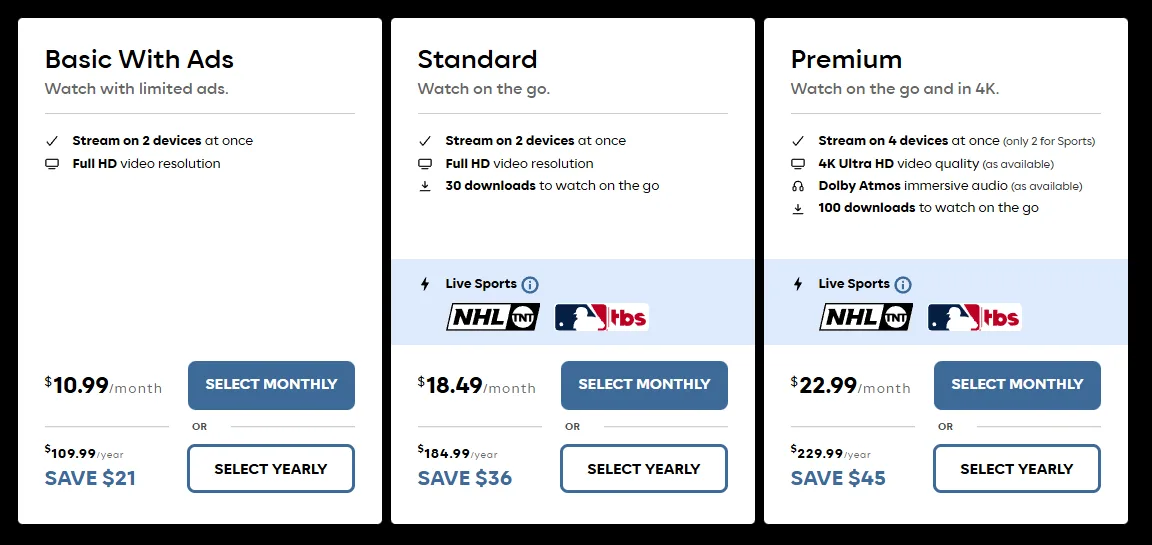Click the Live Sports info icon in Premium plan
The image size is (1152, 545).
(903, 285)
